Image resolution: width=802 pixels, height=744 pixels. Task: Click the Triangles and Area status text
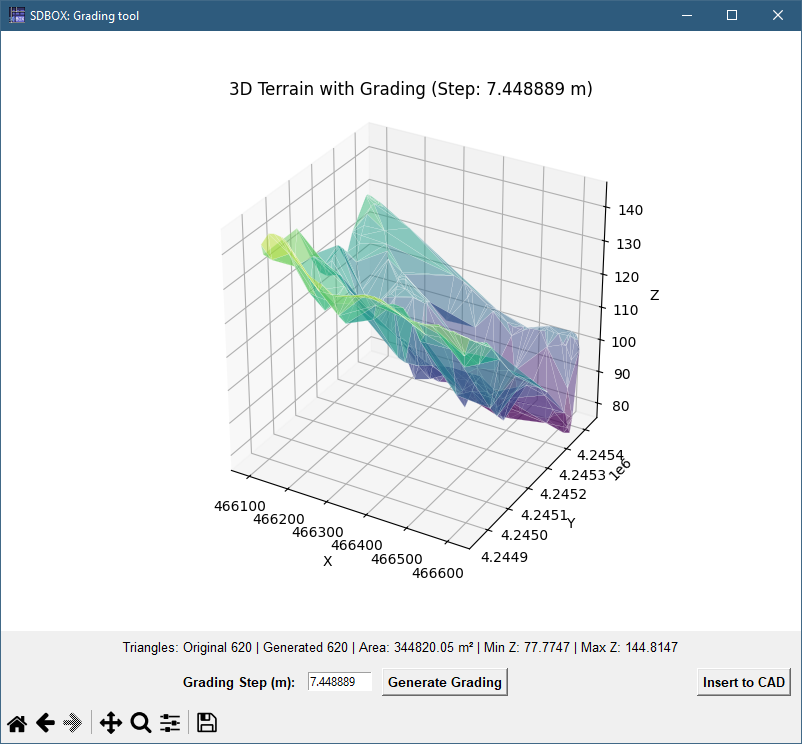[400, 647]
